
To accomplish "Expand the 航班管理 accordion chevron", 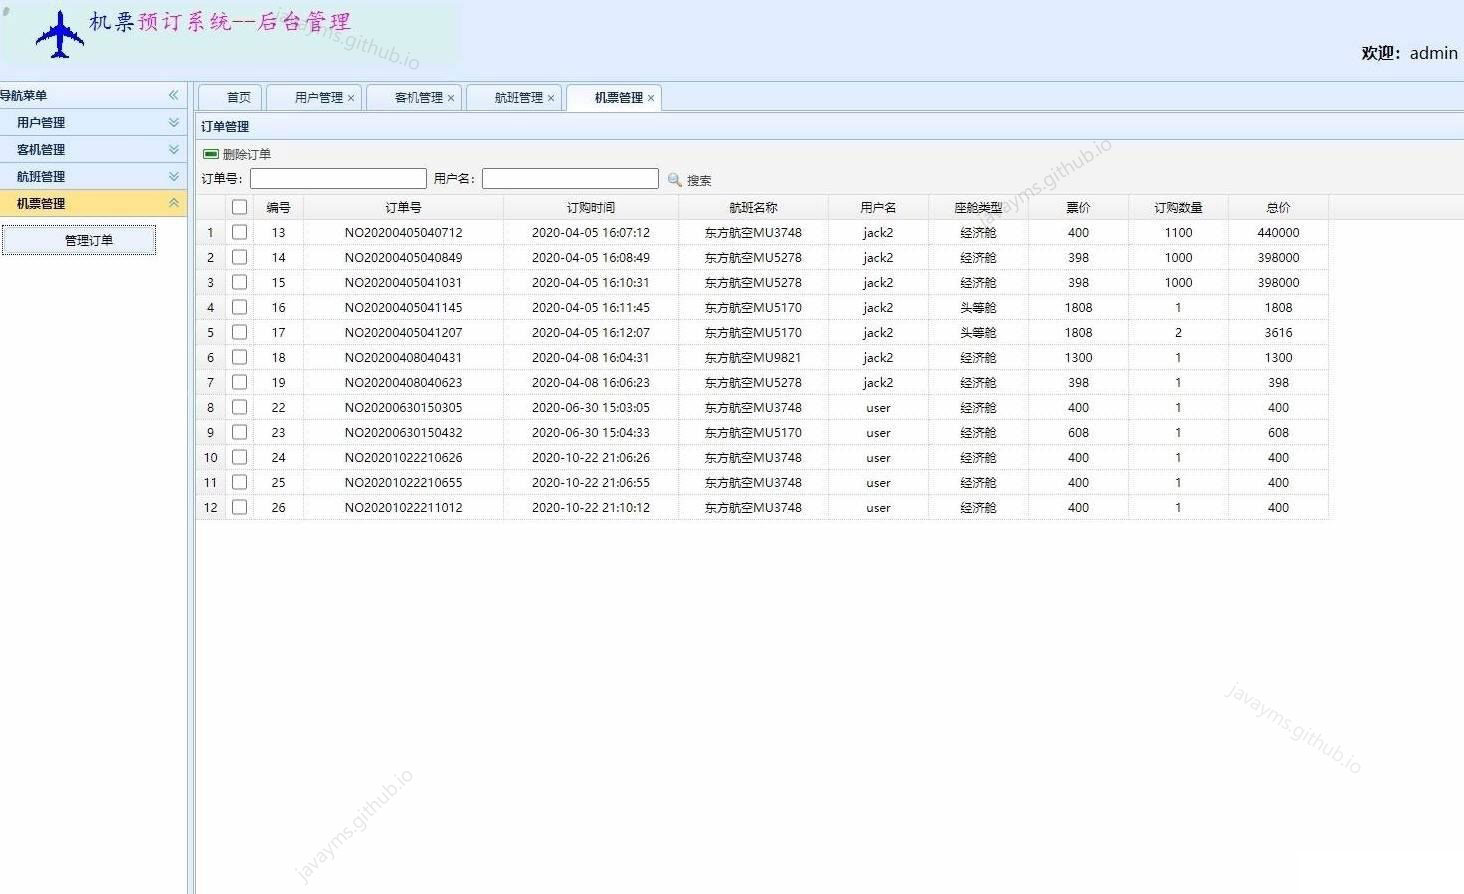I will click(173, 176).
